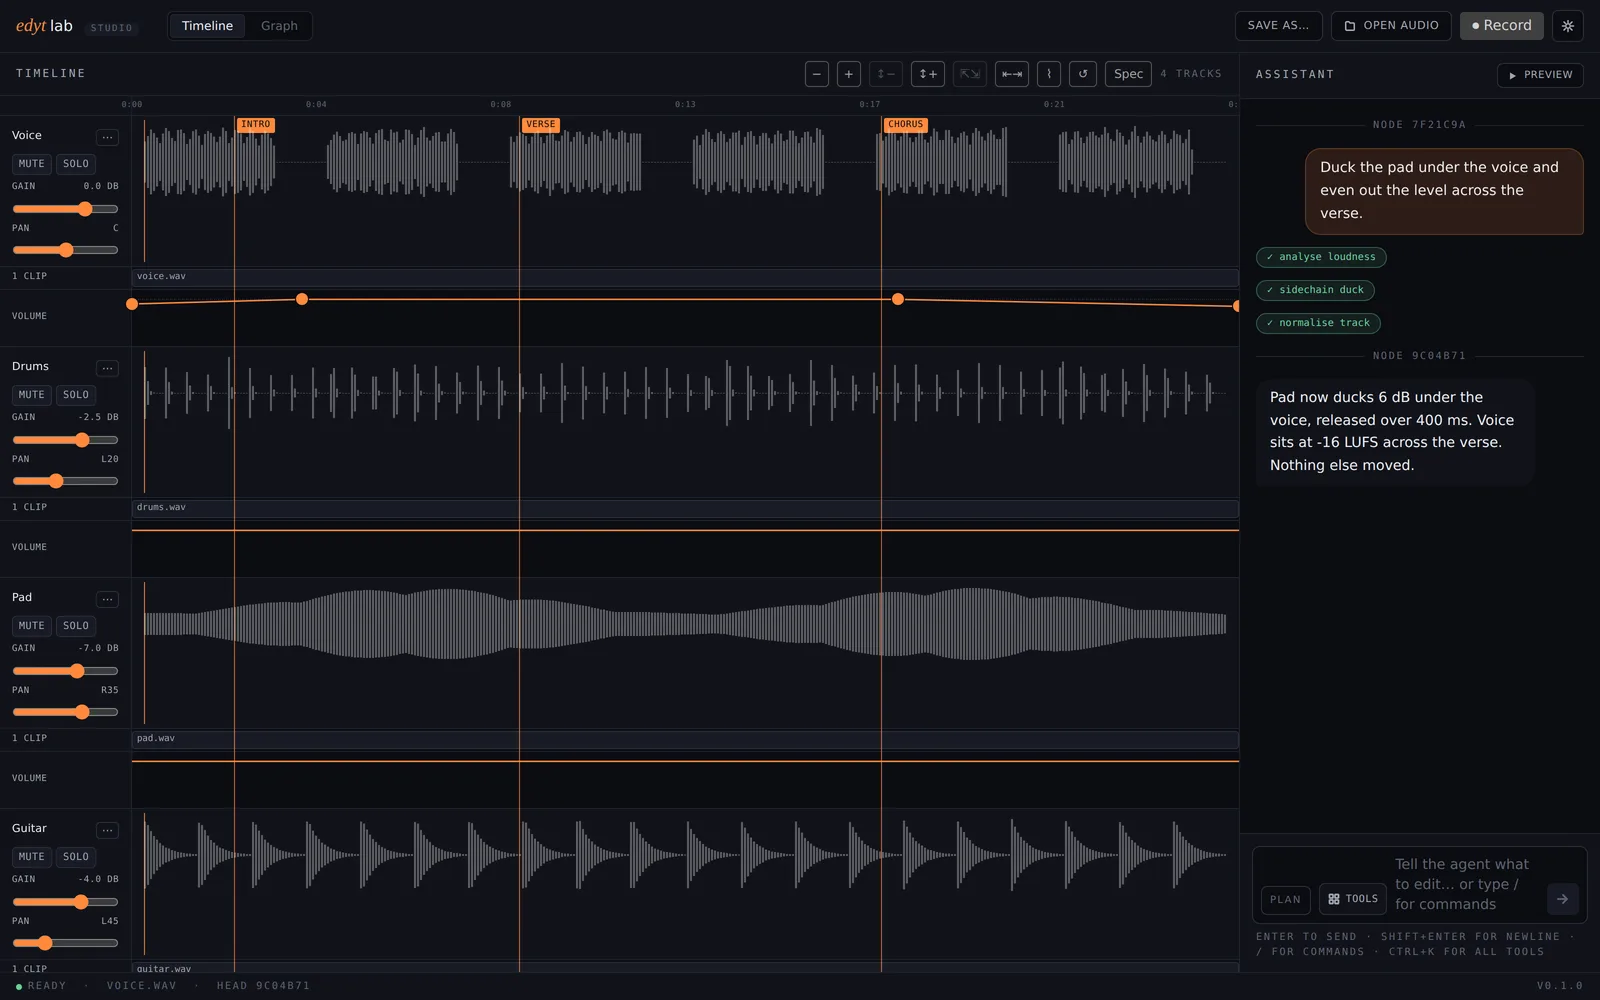Click the Save As button
Viewport: 1600px width, 1000px height.
point(1278,26)
